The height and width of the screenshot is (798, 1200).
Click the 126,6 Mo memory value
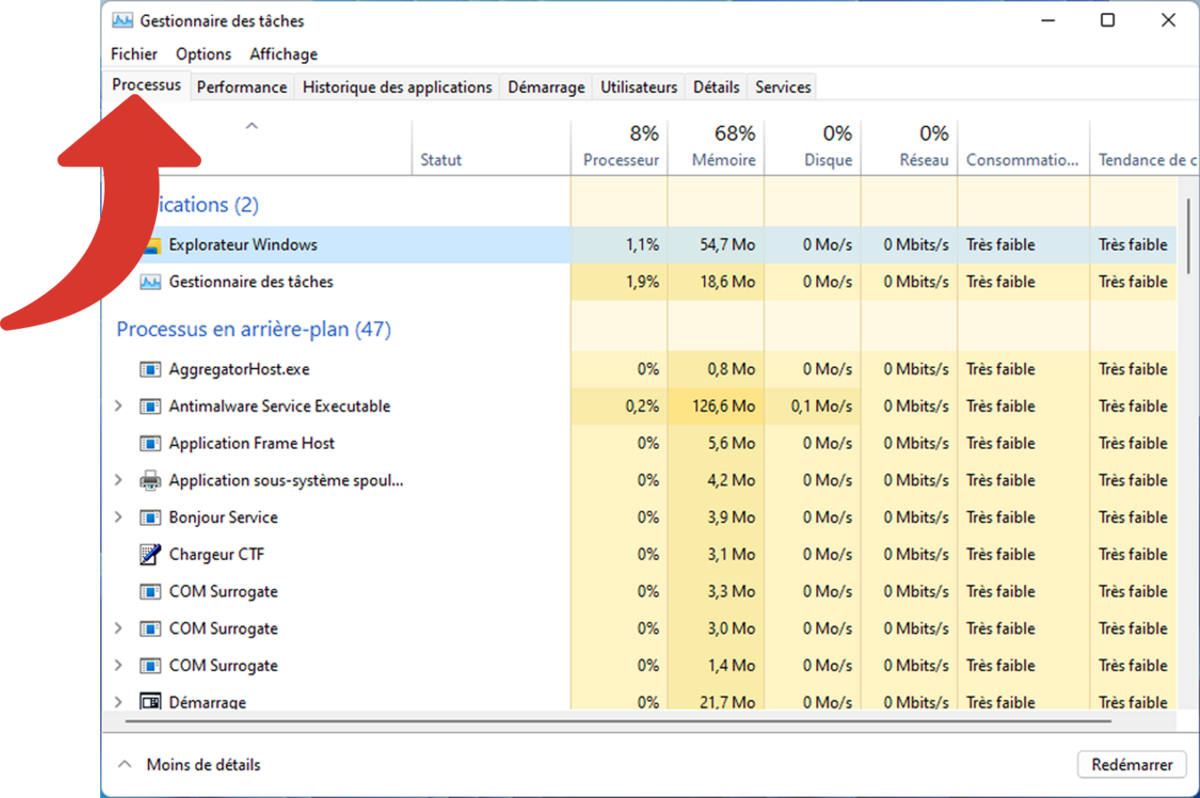point(716,406)
